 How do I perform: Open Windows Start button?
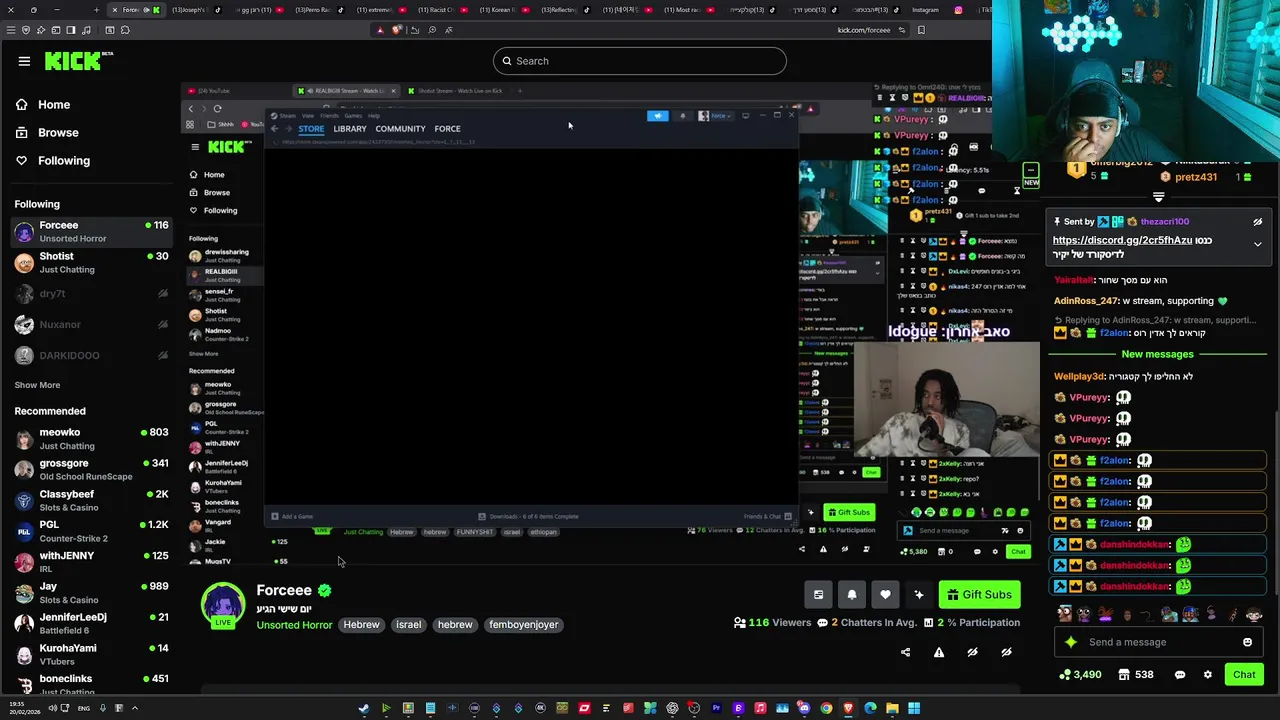[914, 708]
